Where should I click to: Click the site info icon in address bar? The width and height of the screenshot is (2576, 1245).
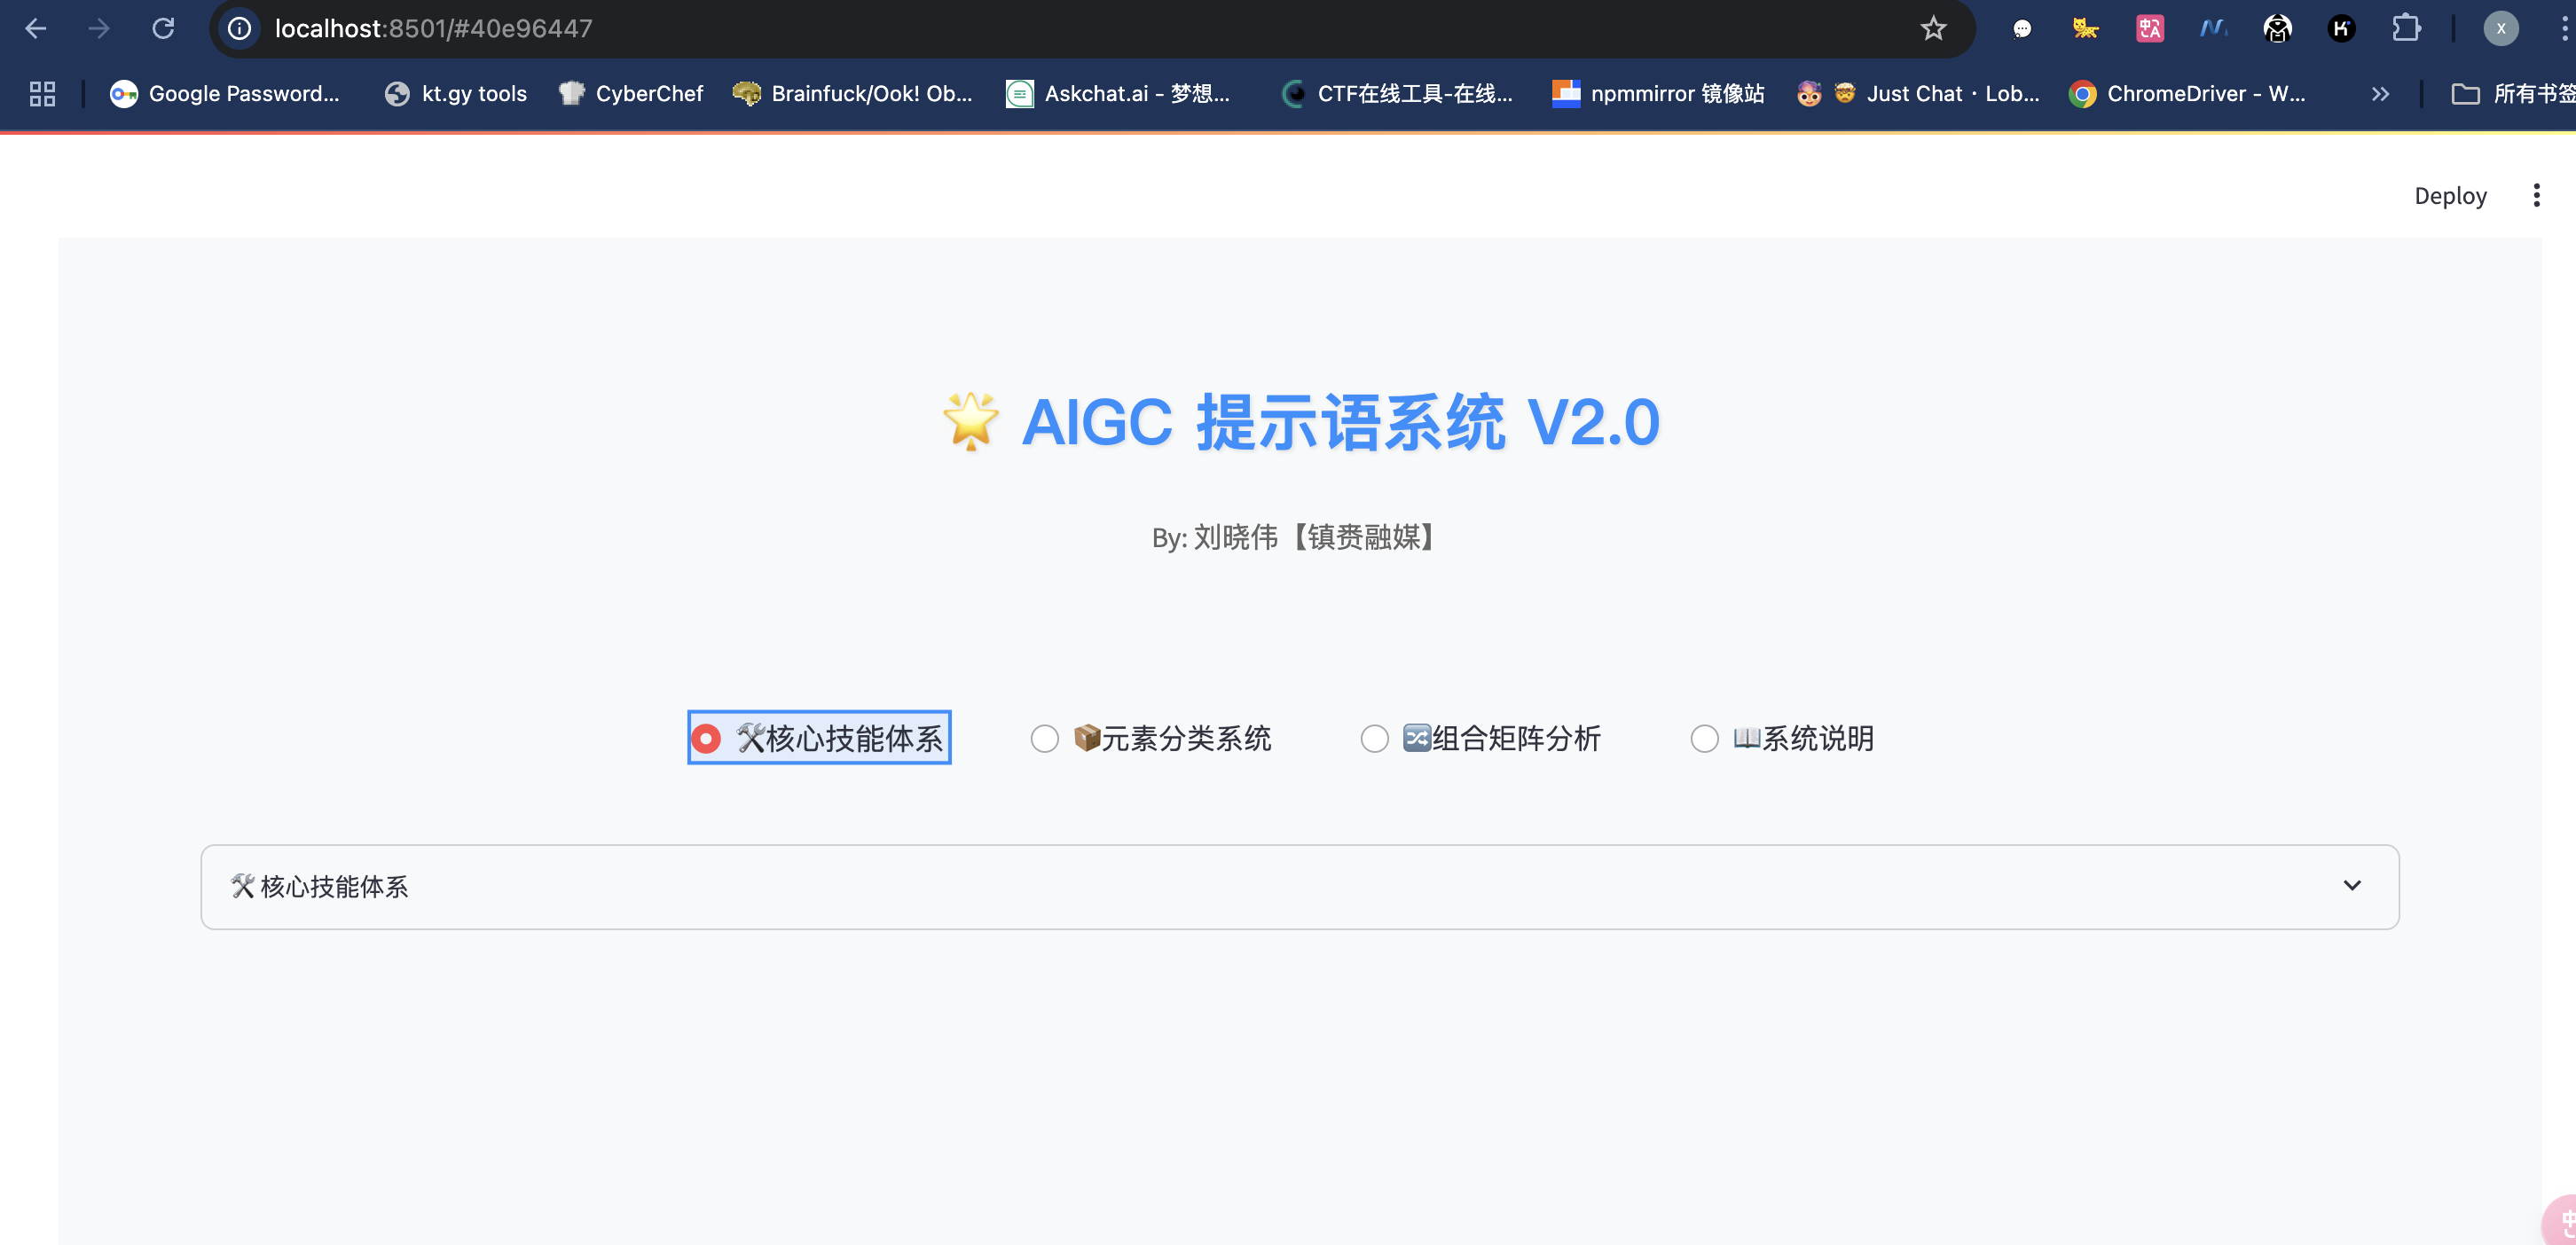pos(240,28)
